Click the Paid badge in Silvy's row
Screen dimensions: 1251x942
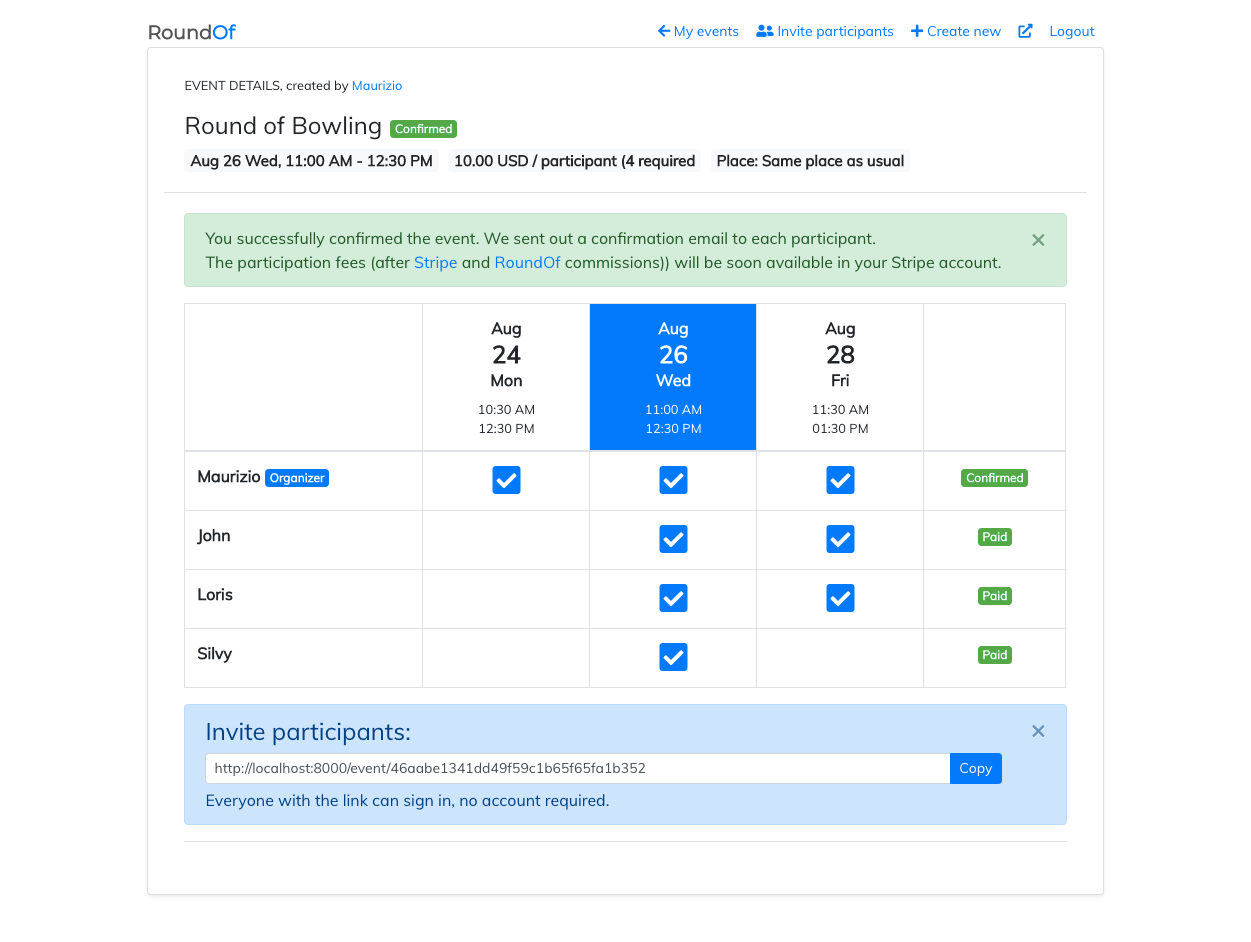point(994,655)
